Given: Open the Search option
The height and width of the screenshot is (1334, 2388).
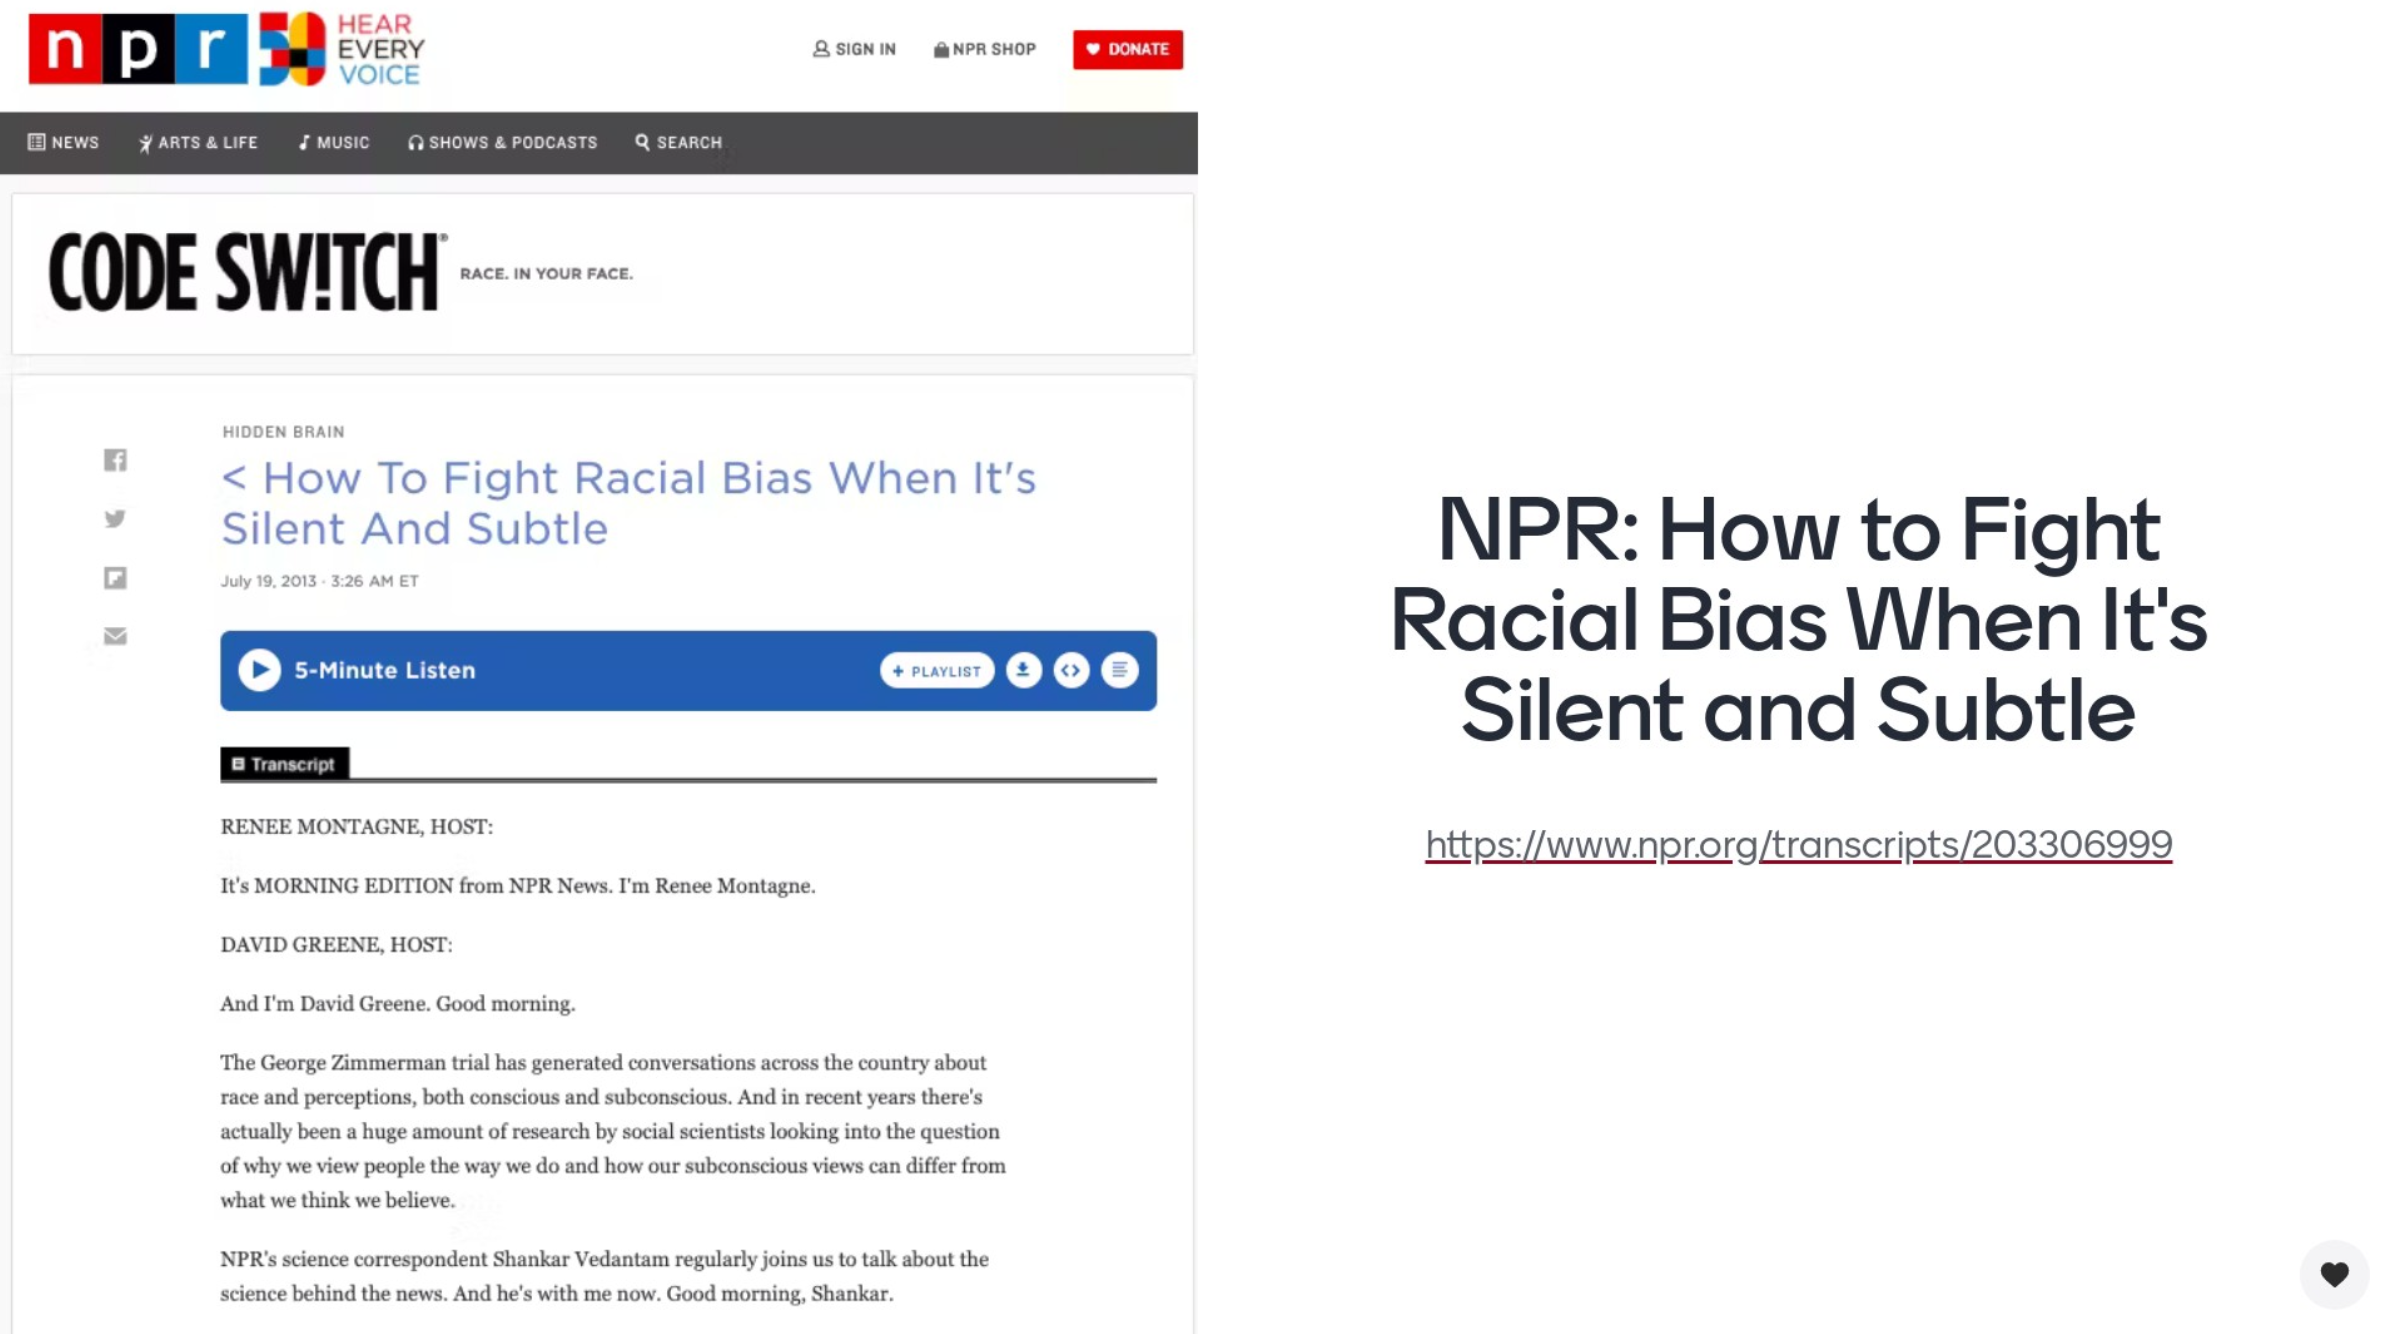Looking at the screenshot, I should pos(678,143).
